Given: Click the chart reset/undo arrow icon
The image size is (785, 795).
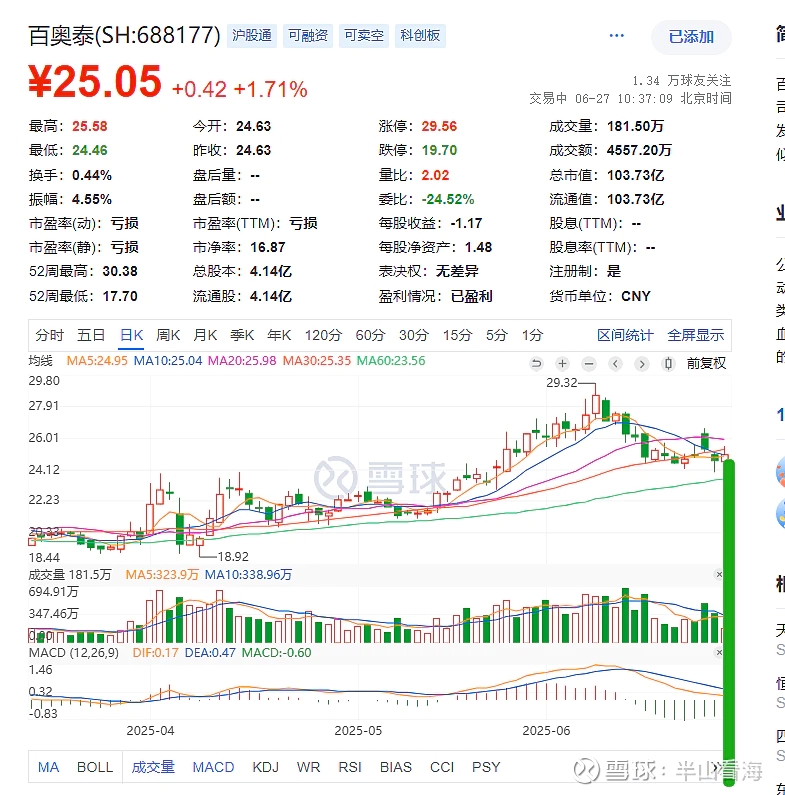Looking at the screenshot, I should [536, 364].
